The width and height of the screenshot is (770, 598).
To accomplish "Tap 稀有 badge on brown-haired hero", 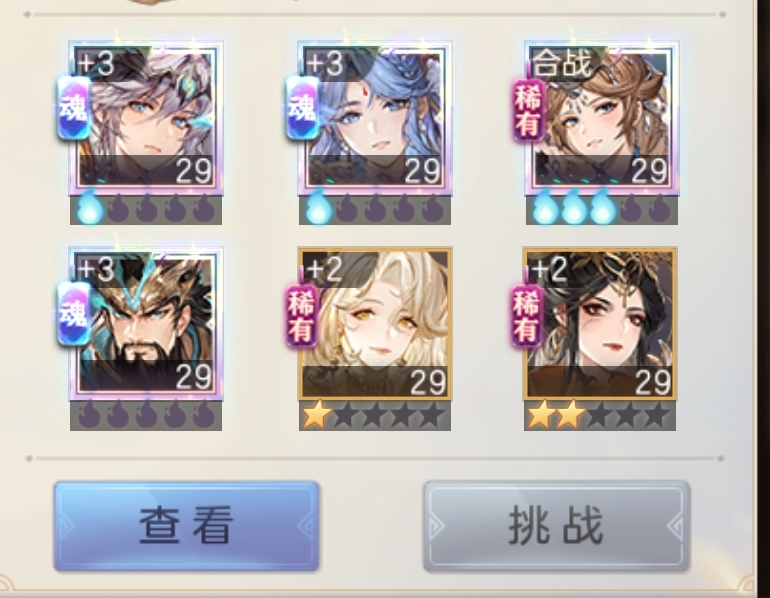I will point(528,111).
